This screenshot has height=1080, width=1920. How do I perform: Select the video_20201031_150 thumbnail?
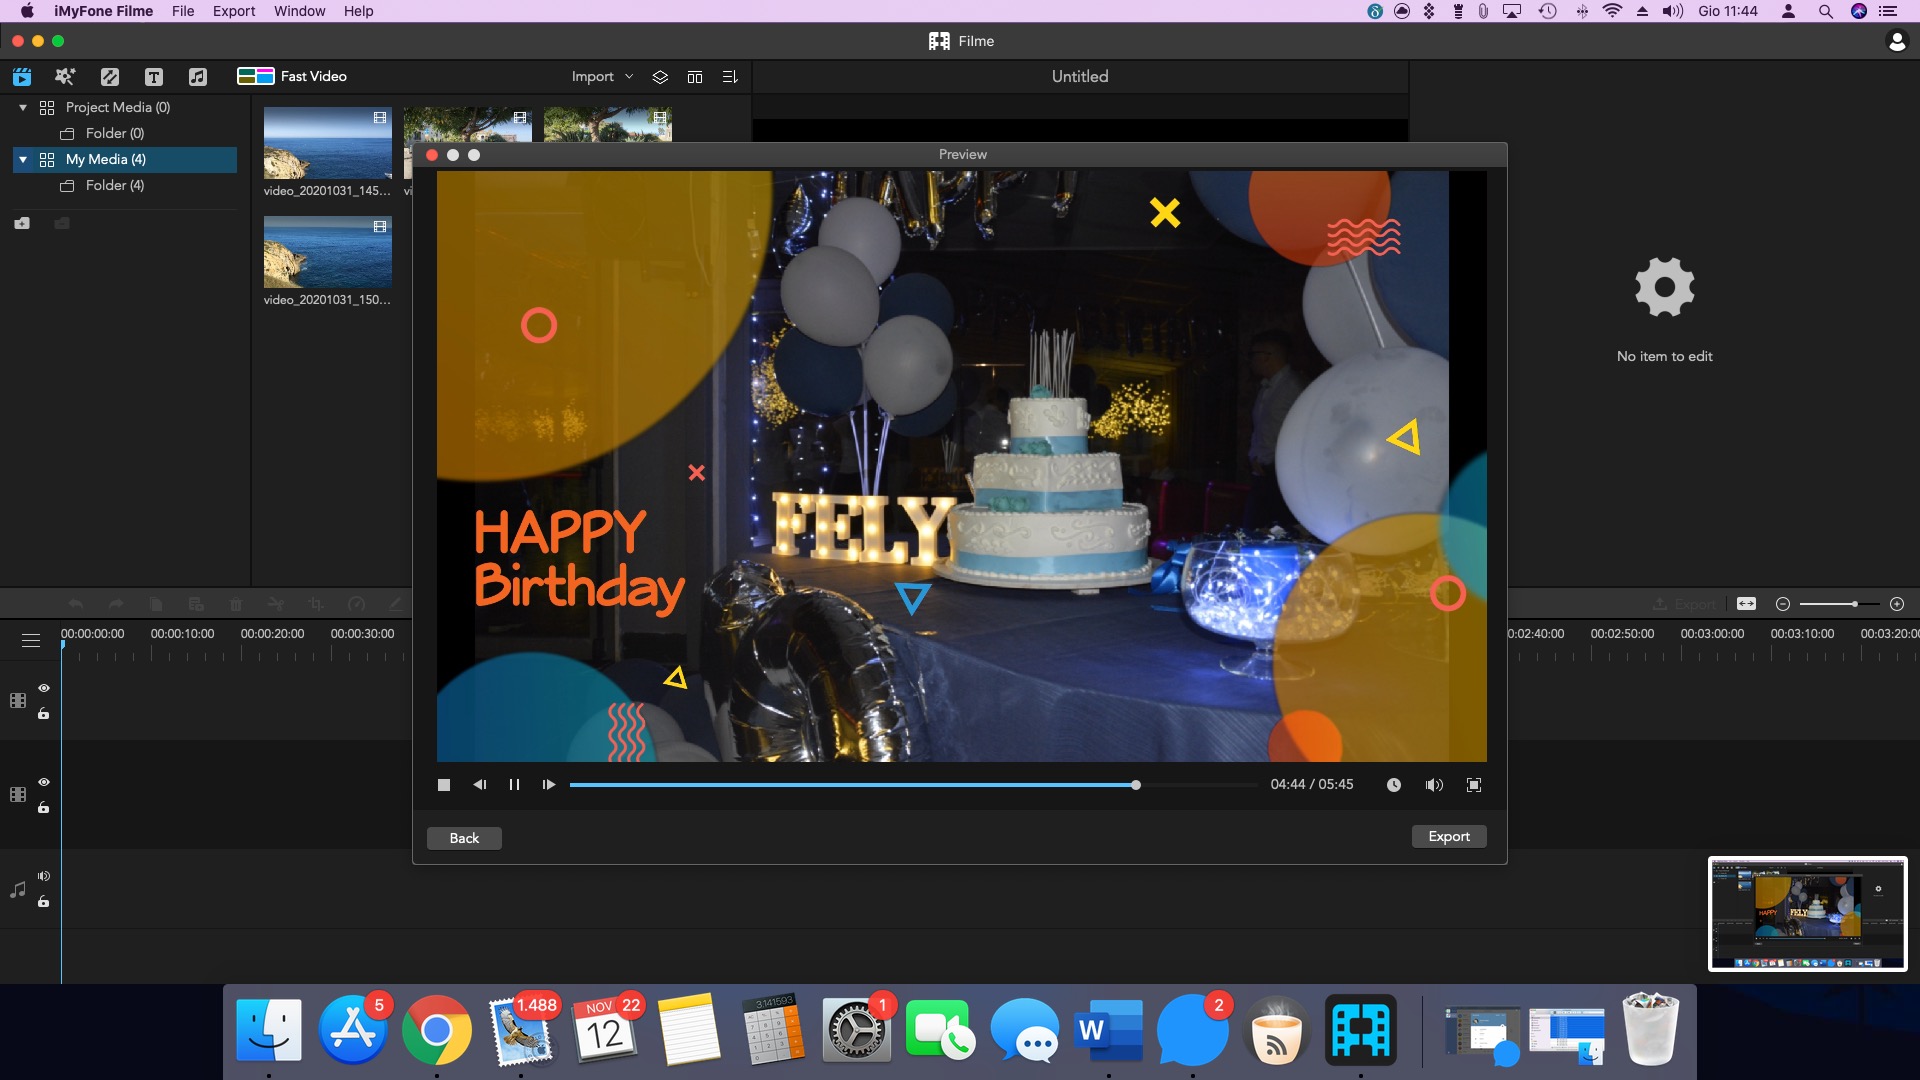pos(327,252)
